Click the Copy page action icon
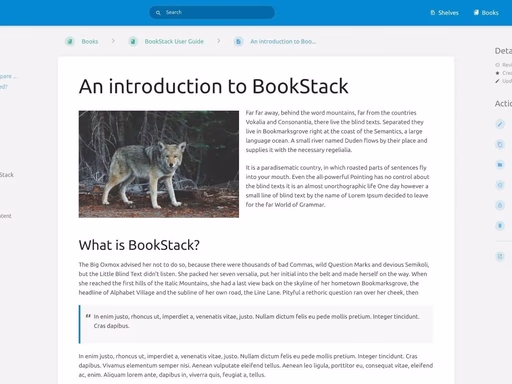Screen dimensions: 512x384 [500, 144]
